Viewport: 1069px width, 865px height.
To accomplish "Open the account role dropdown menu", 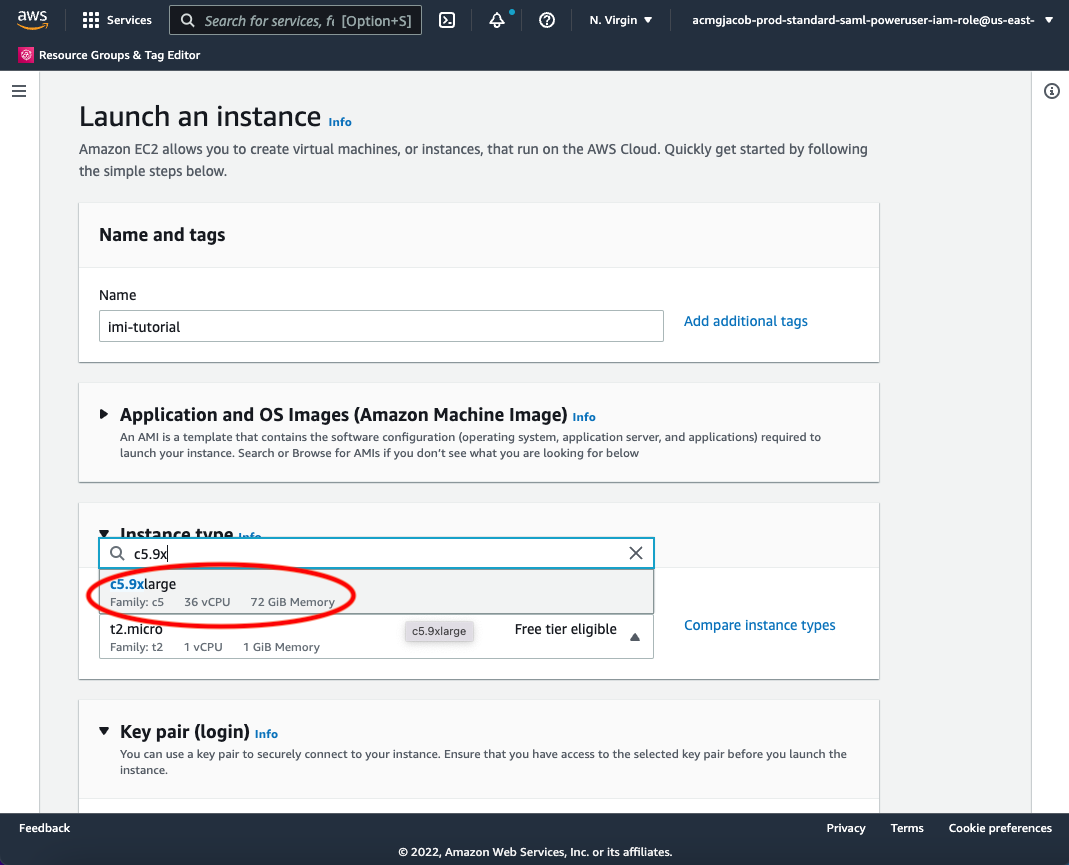I will coord(873,20).
